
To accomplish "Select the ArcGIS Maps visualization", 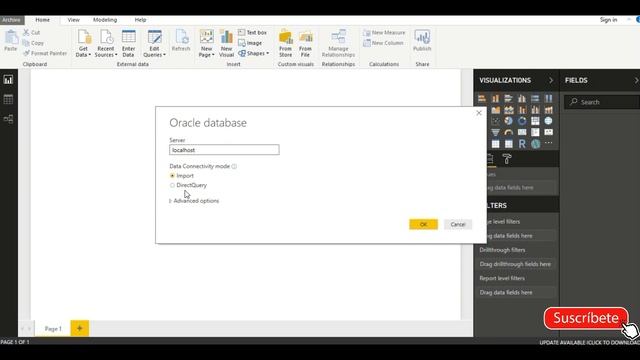I will click(x=535, y=144).
